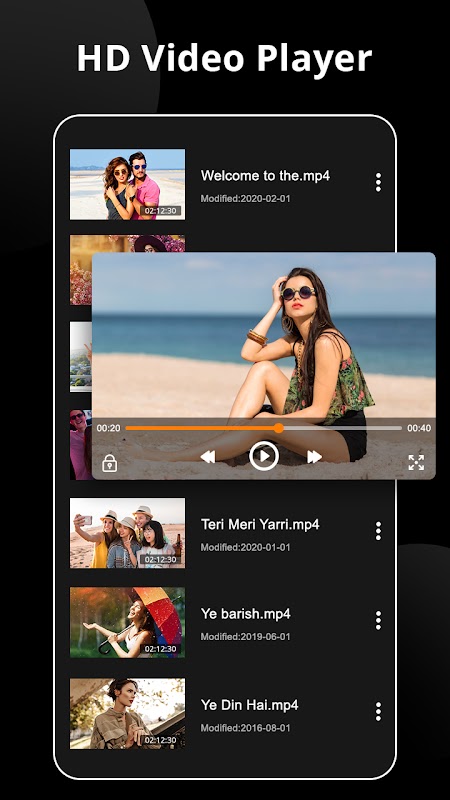Lock the floating player controls
This screenshot has width=450, height=800.
pyautogui.click(x=110, y=462)
